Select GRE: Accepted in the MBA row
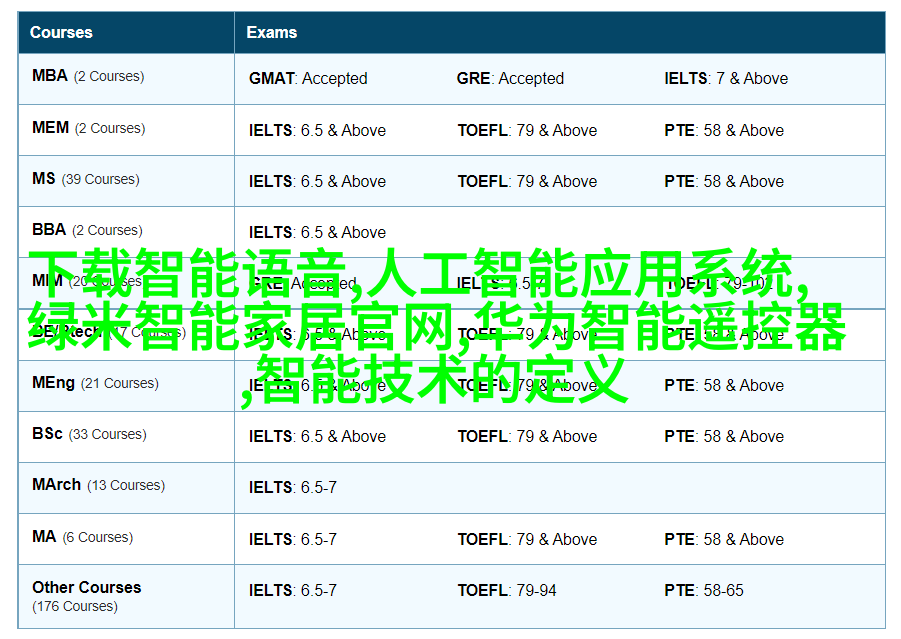Viewport: 901px width, 639px height. 510,78
